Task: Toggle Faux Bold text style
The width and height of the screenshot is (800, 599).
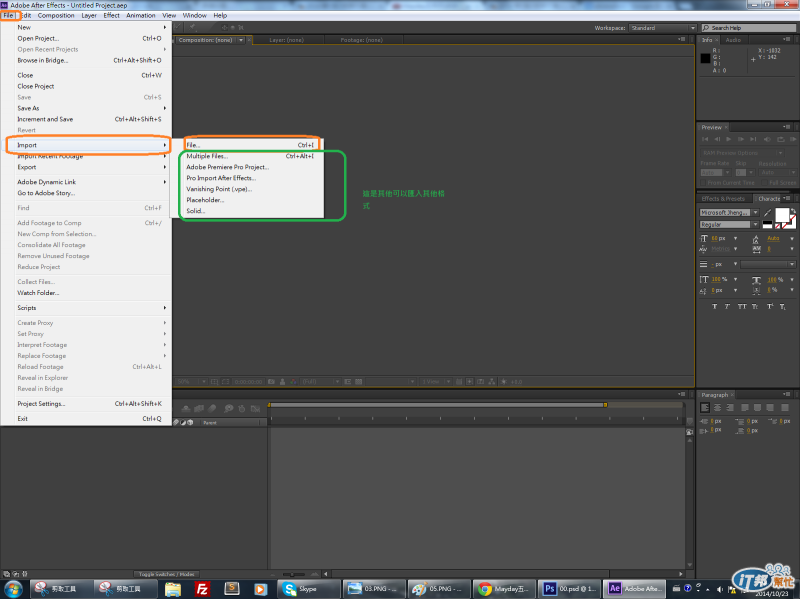Action: pos(714,307)
